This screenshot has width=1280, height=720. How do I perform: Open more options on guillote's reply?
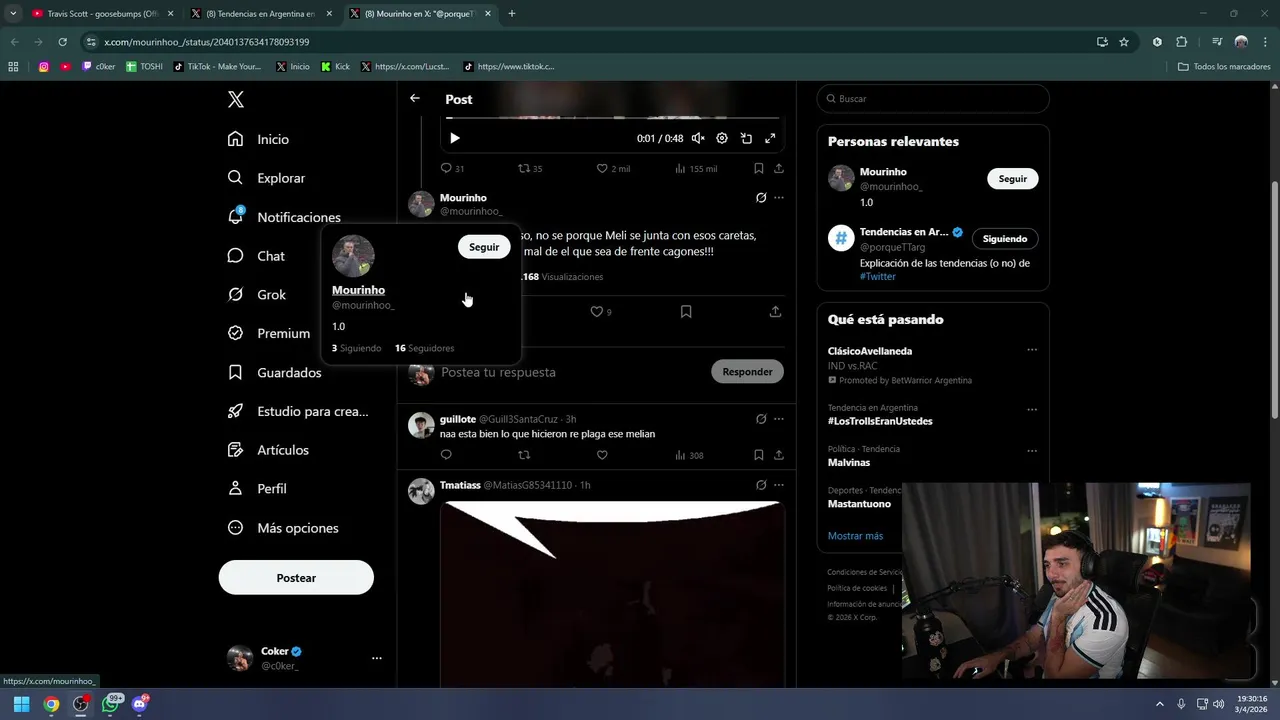[779, 419]
